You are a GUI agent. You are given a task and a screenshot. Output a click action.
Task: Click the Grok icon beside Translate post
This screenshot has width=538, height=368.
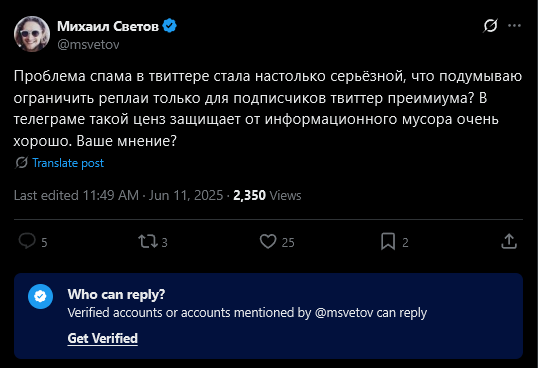pyautogui.click(x=21, y=163)
